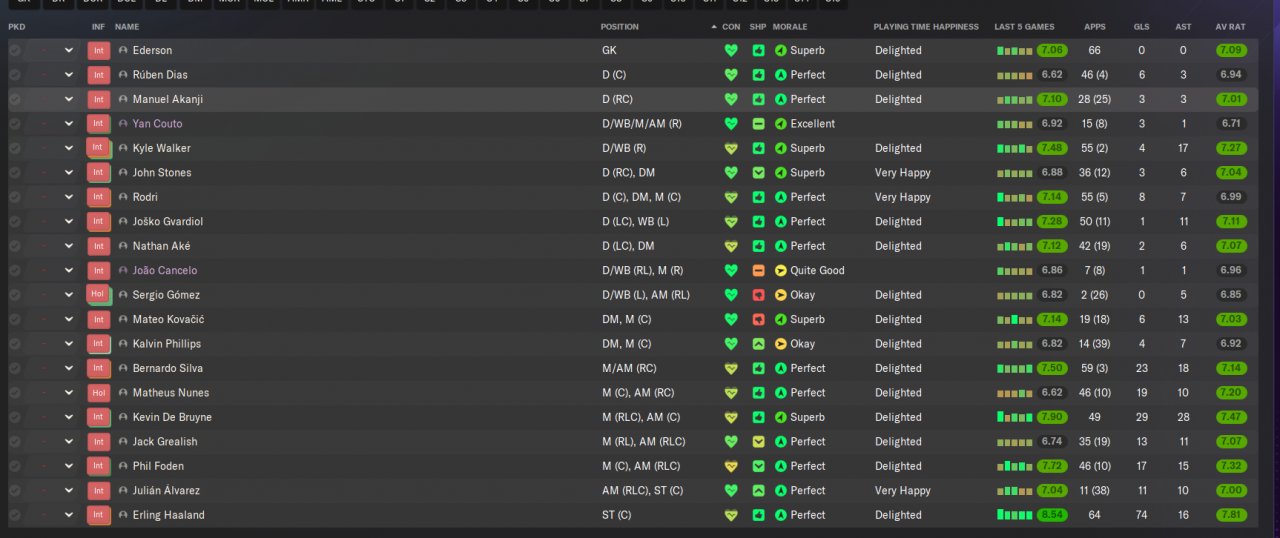Click Kyle Walker's condition heart icon
1280x538 pixels.
point(731,148)
